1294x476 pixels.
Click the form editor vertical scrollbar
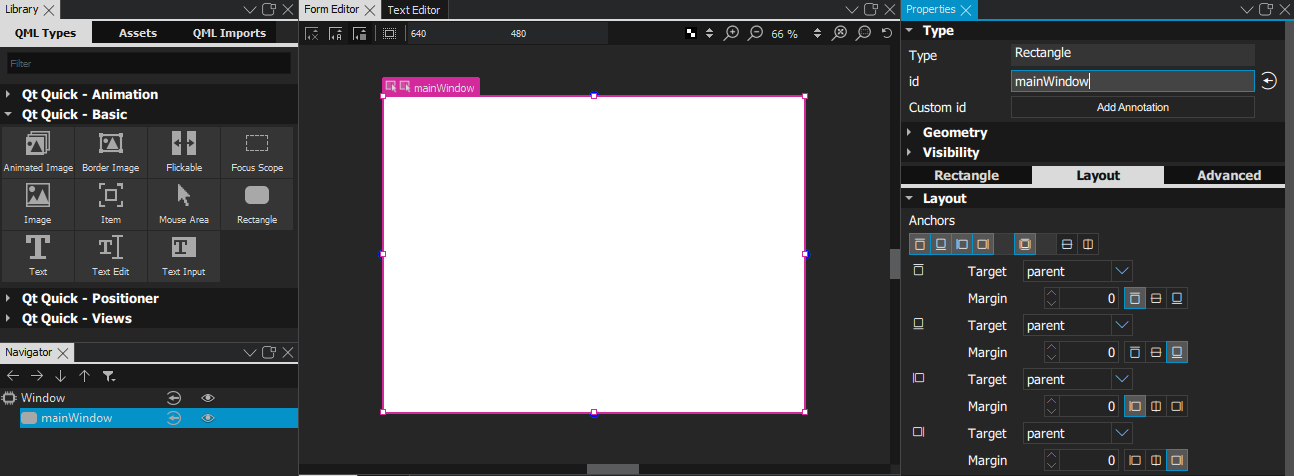tap(895, 264)
